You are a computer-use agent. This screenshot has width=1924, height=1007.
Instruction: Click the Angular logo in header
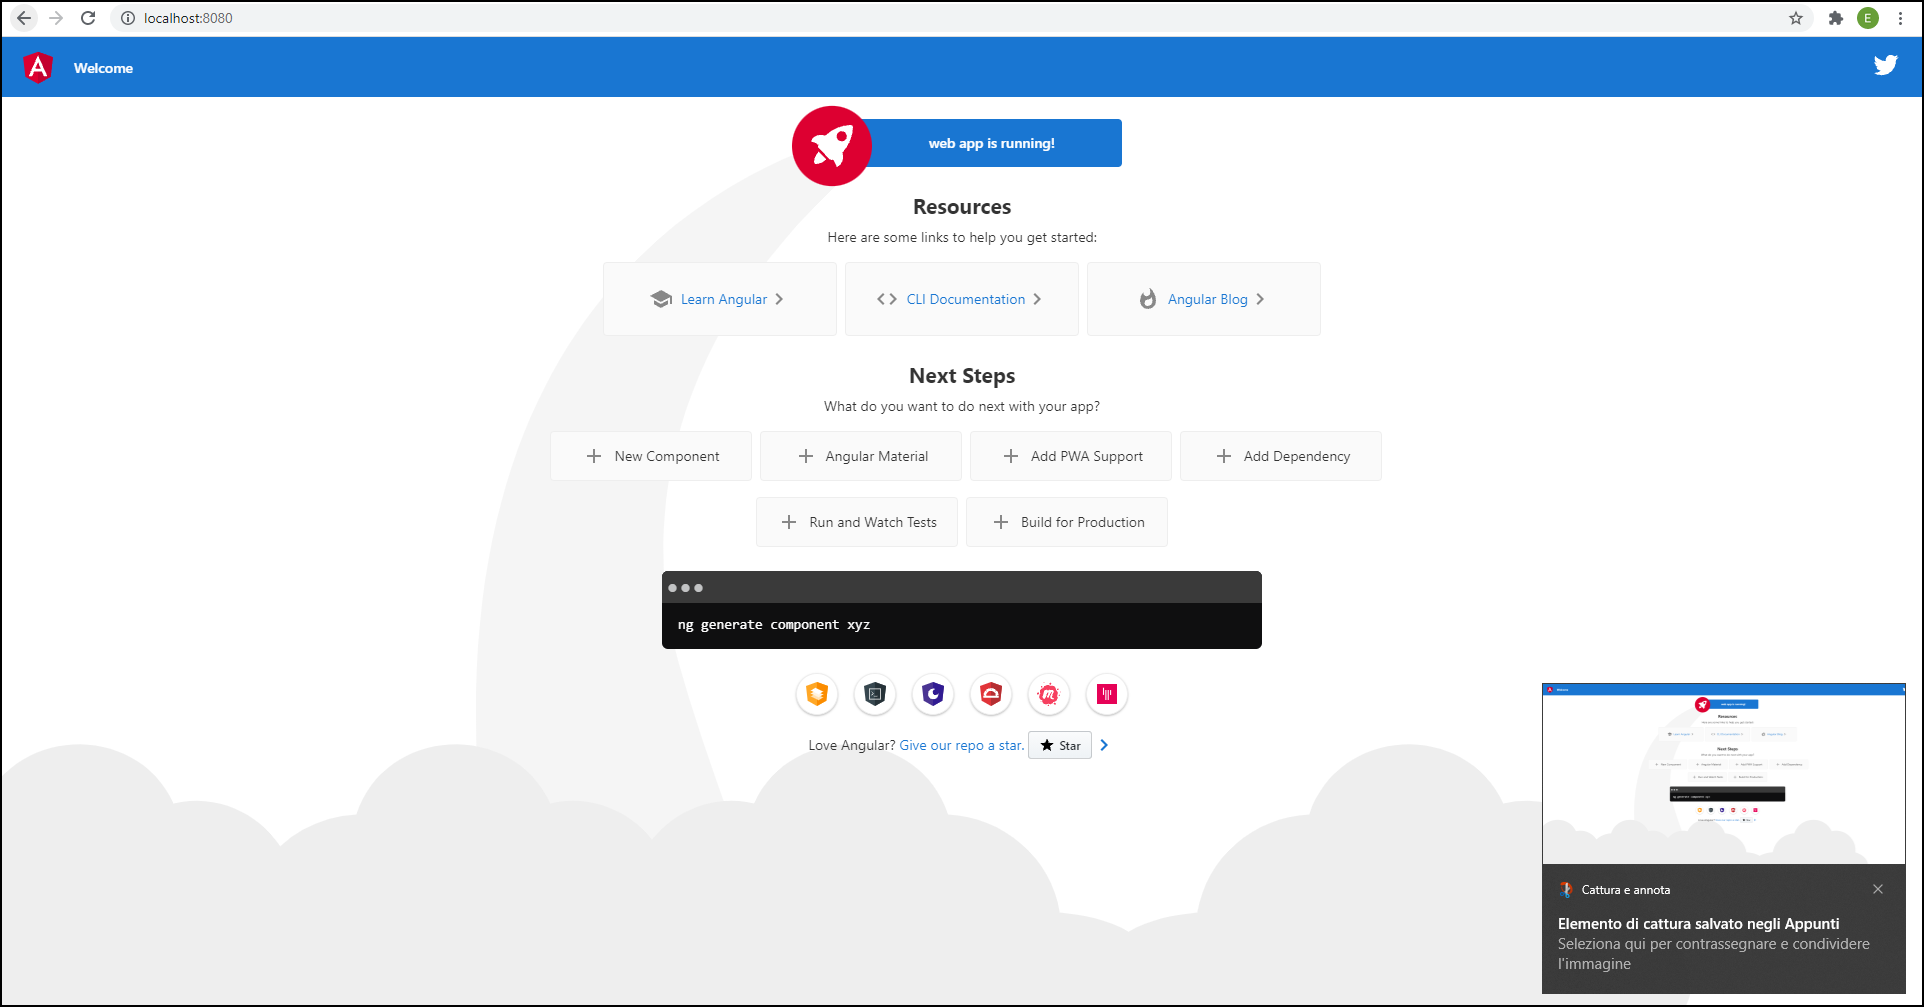point(38,67)
